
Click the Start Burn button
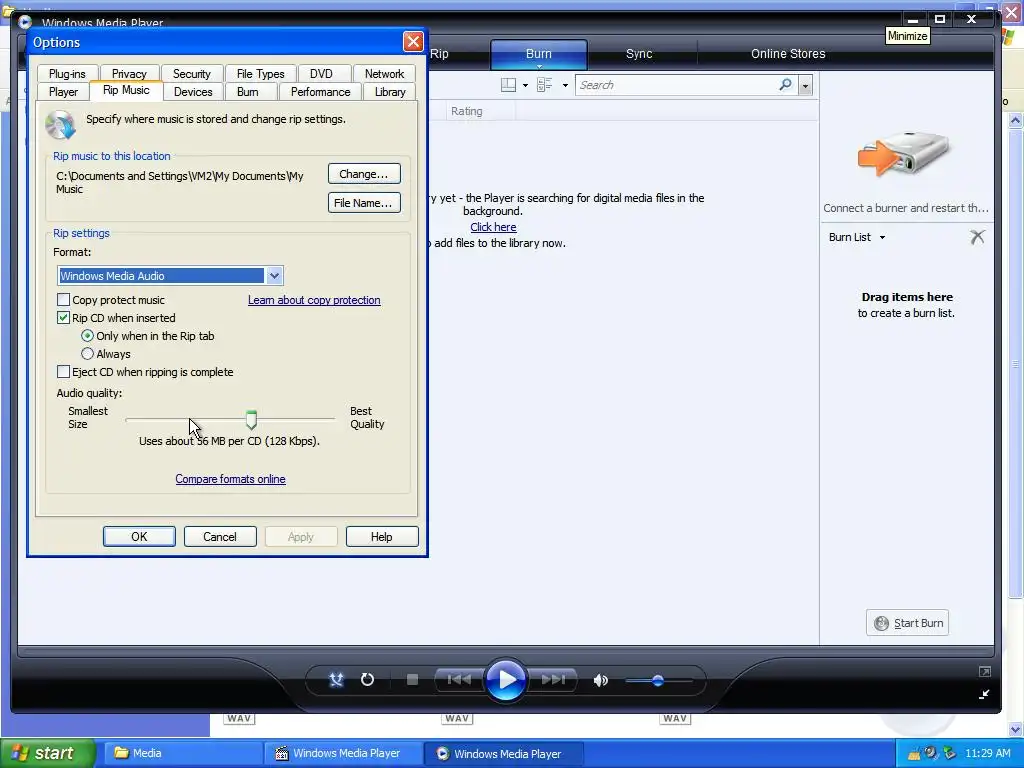pyautogui.click(x=907, y=623)
